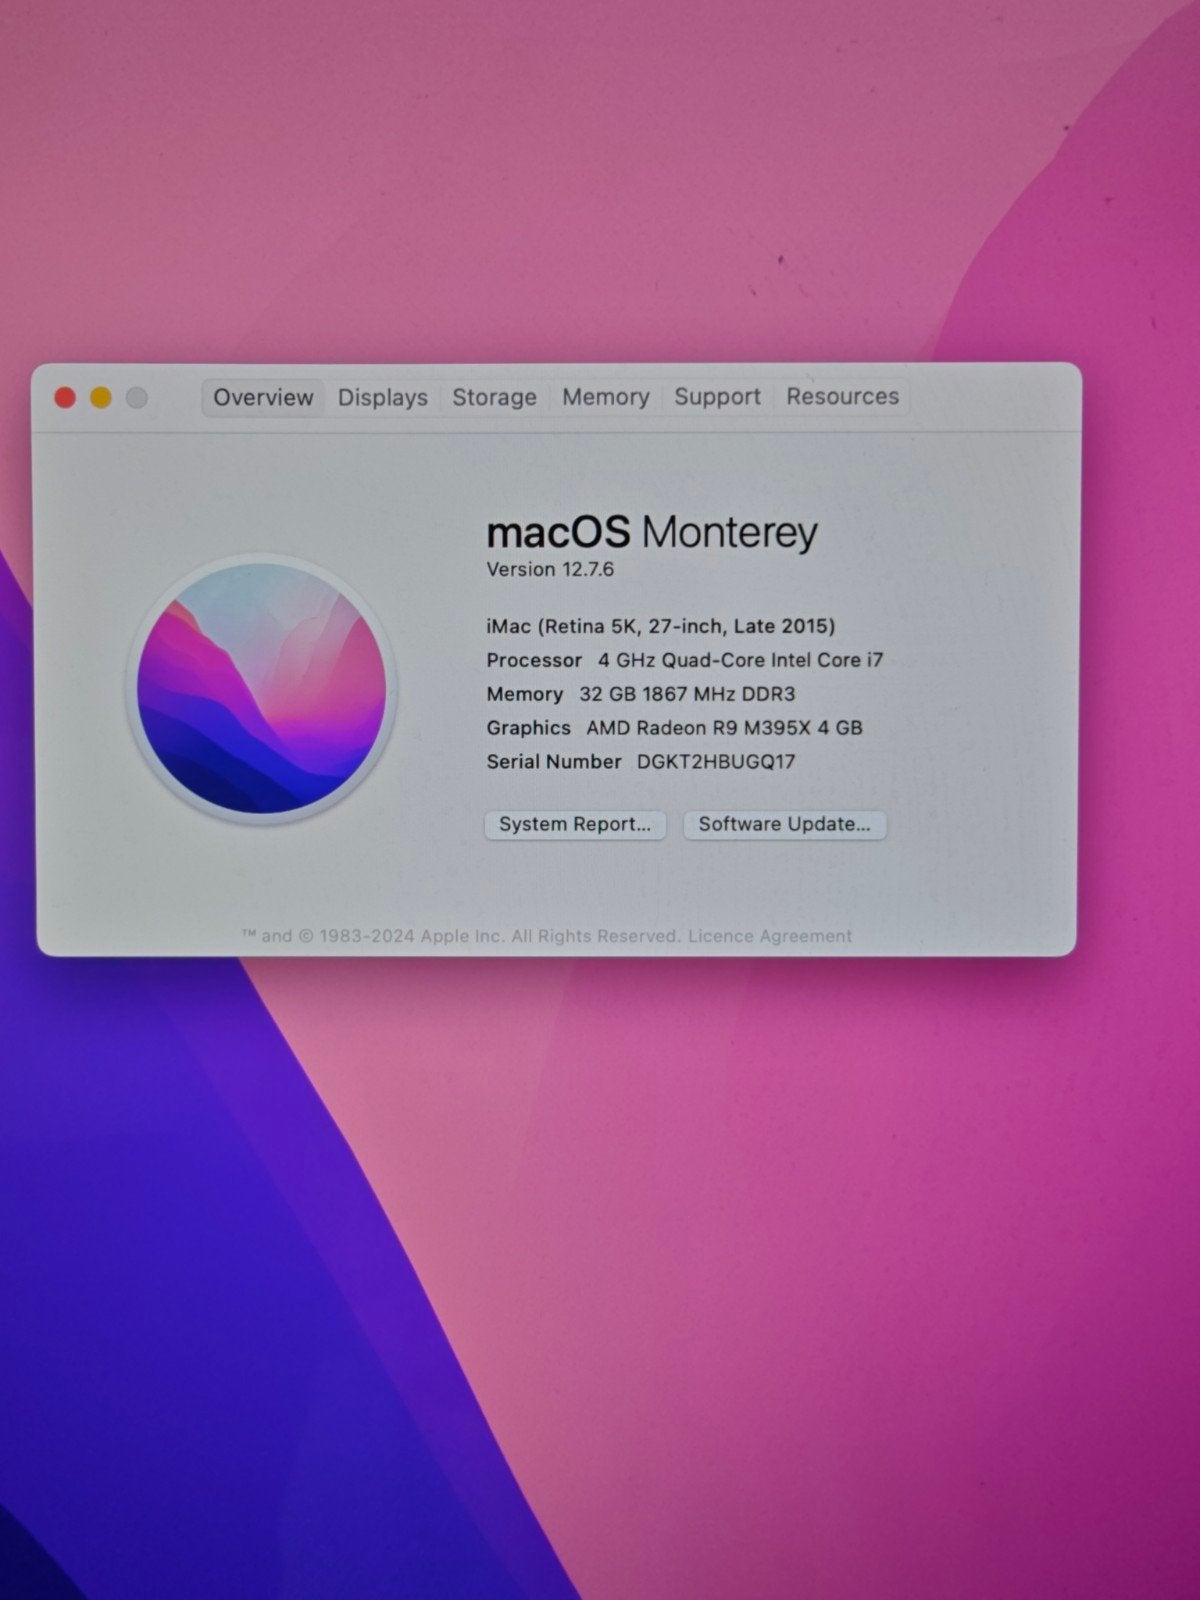The image size is (1200, 1600).
Task: Open the Licence Agreement link
Action: [x=770, y=936]
